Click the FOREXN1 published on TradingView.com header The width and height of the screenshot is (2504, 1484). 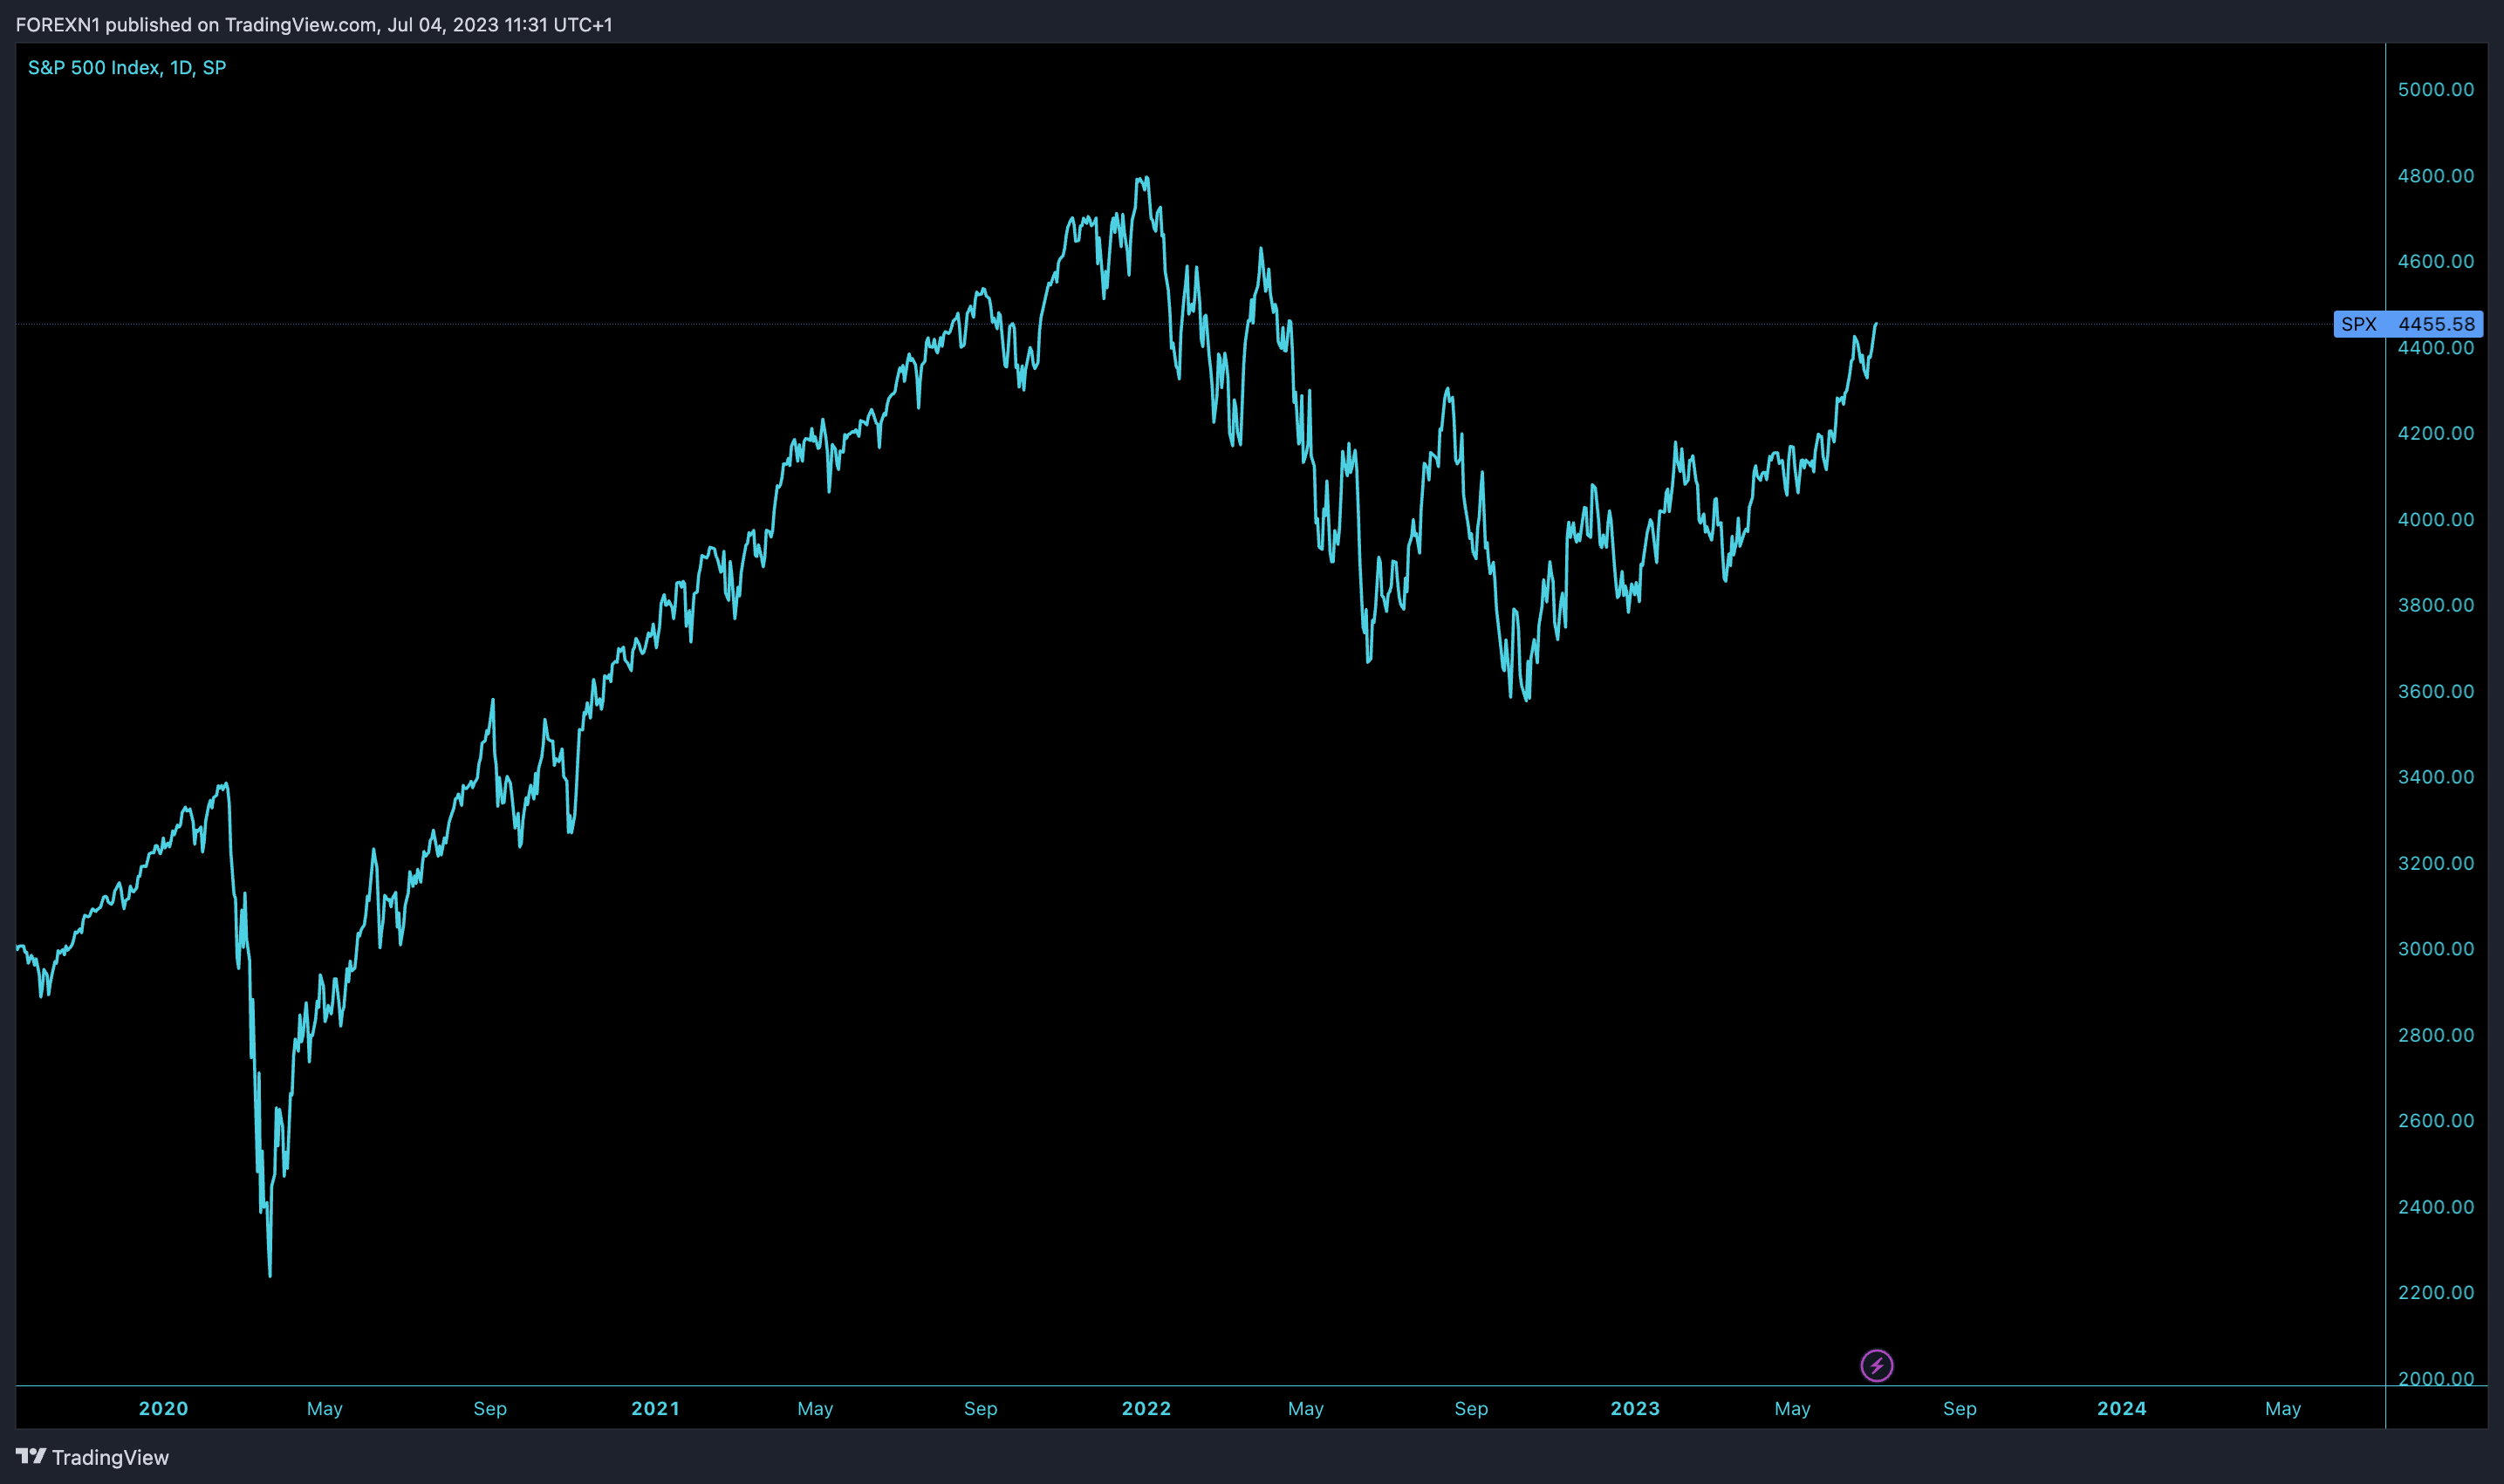click(314, 24)
